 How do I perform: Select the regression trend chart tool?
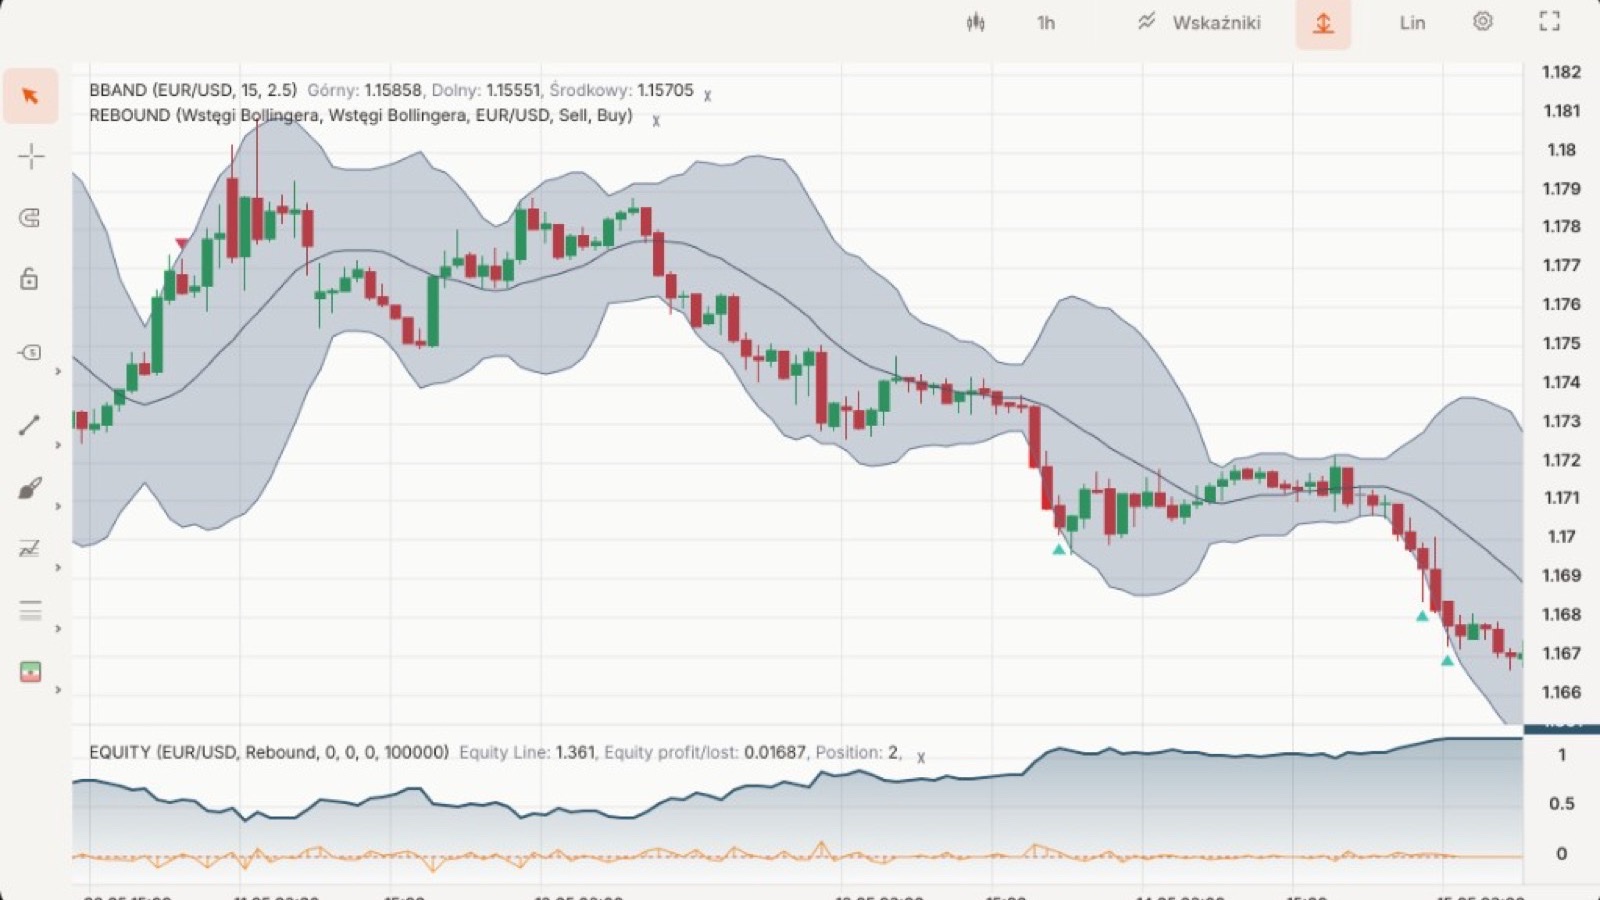point(30,548)
